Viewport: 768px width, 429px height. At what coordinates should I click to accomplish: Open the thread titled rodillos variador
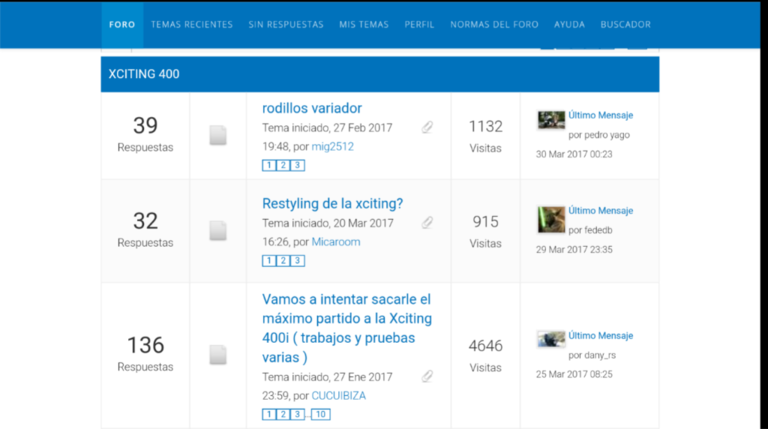click(x=312, y=108)
